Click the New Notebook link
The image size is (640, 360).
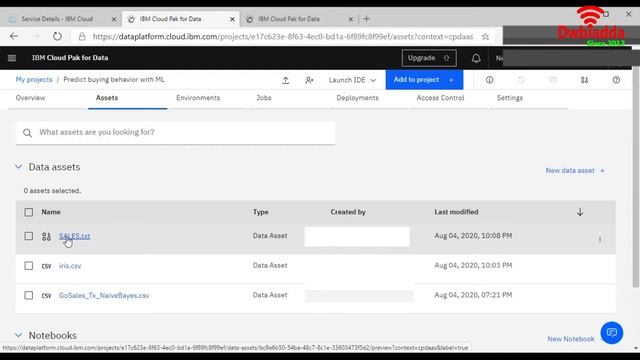(571, 339)
